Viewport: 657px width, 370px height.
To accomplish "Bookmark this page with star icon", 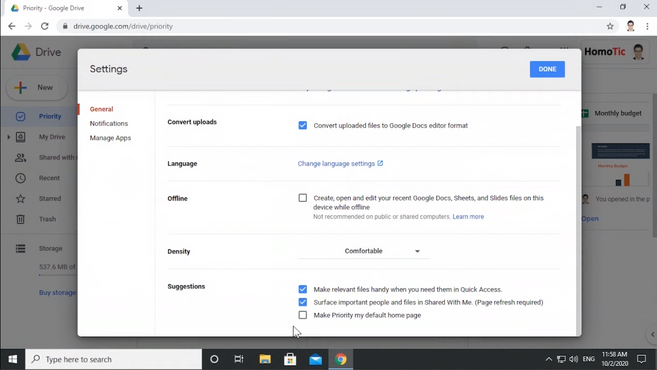I will pyautogui.click(x=610, y=26).
